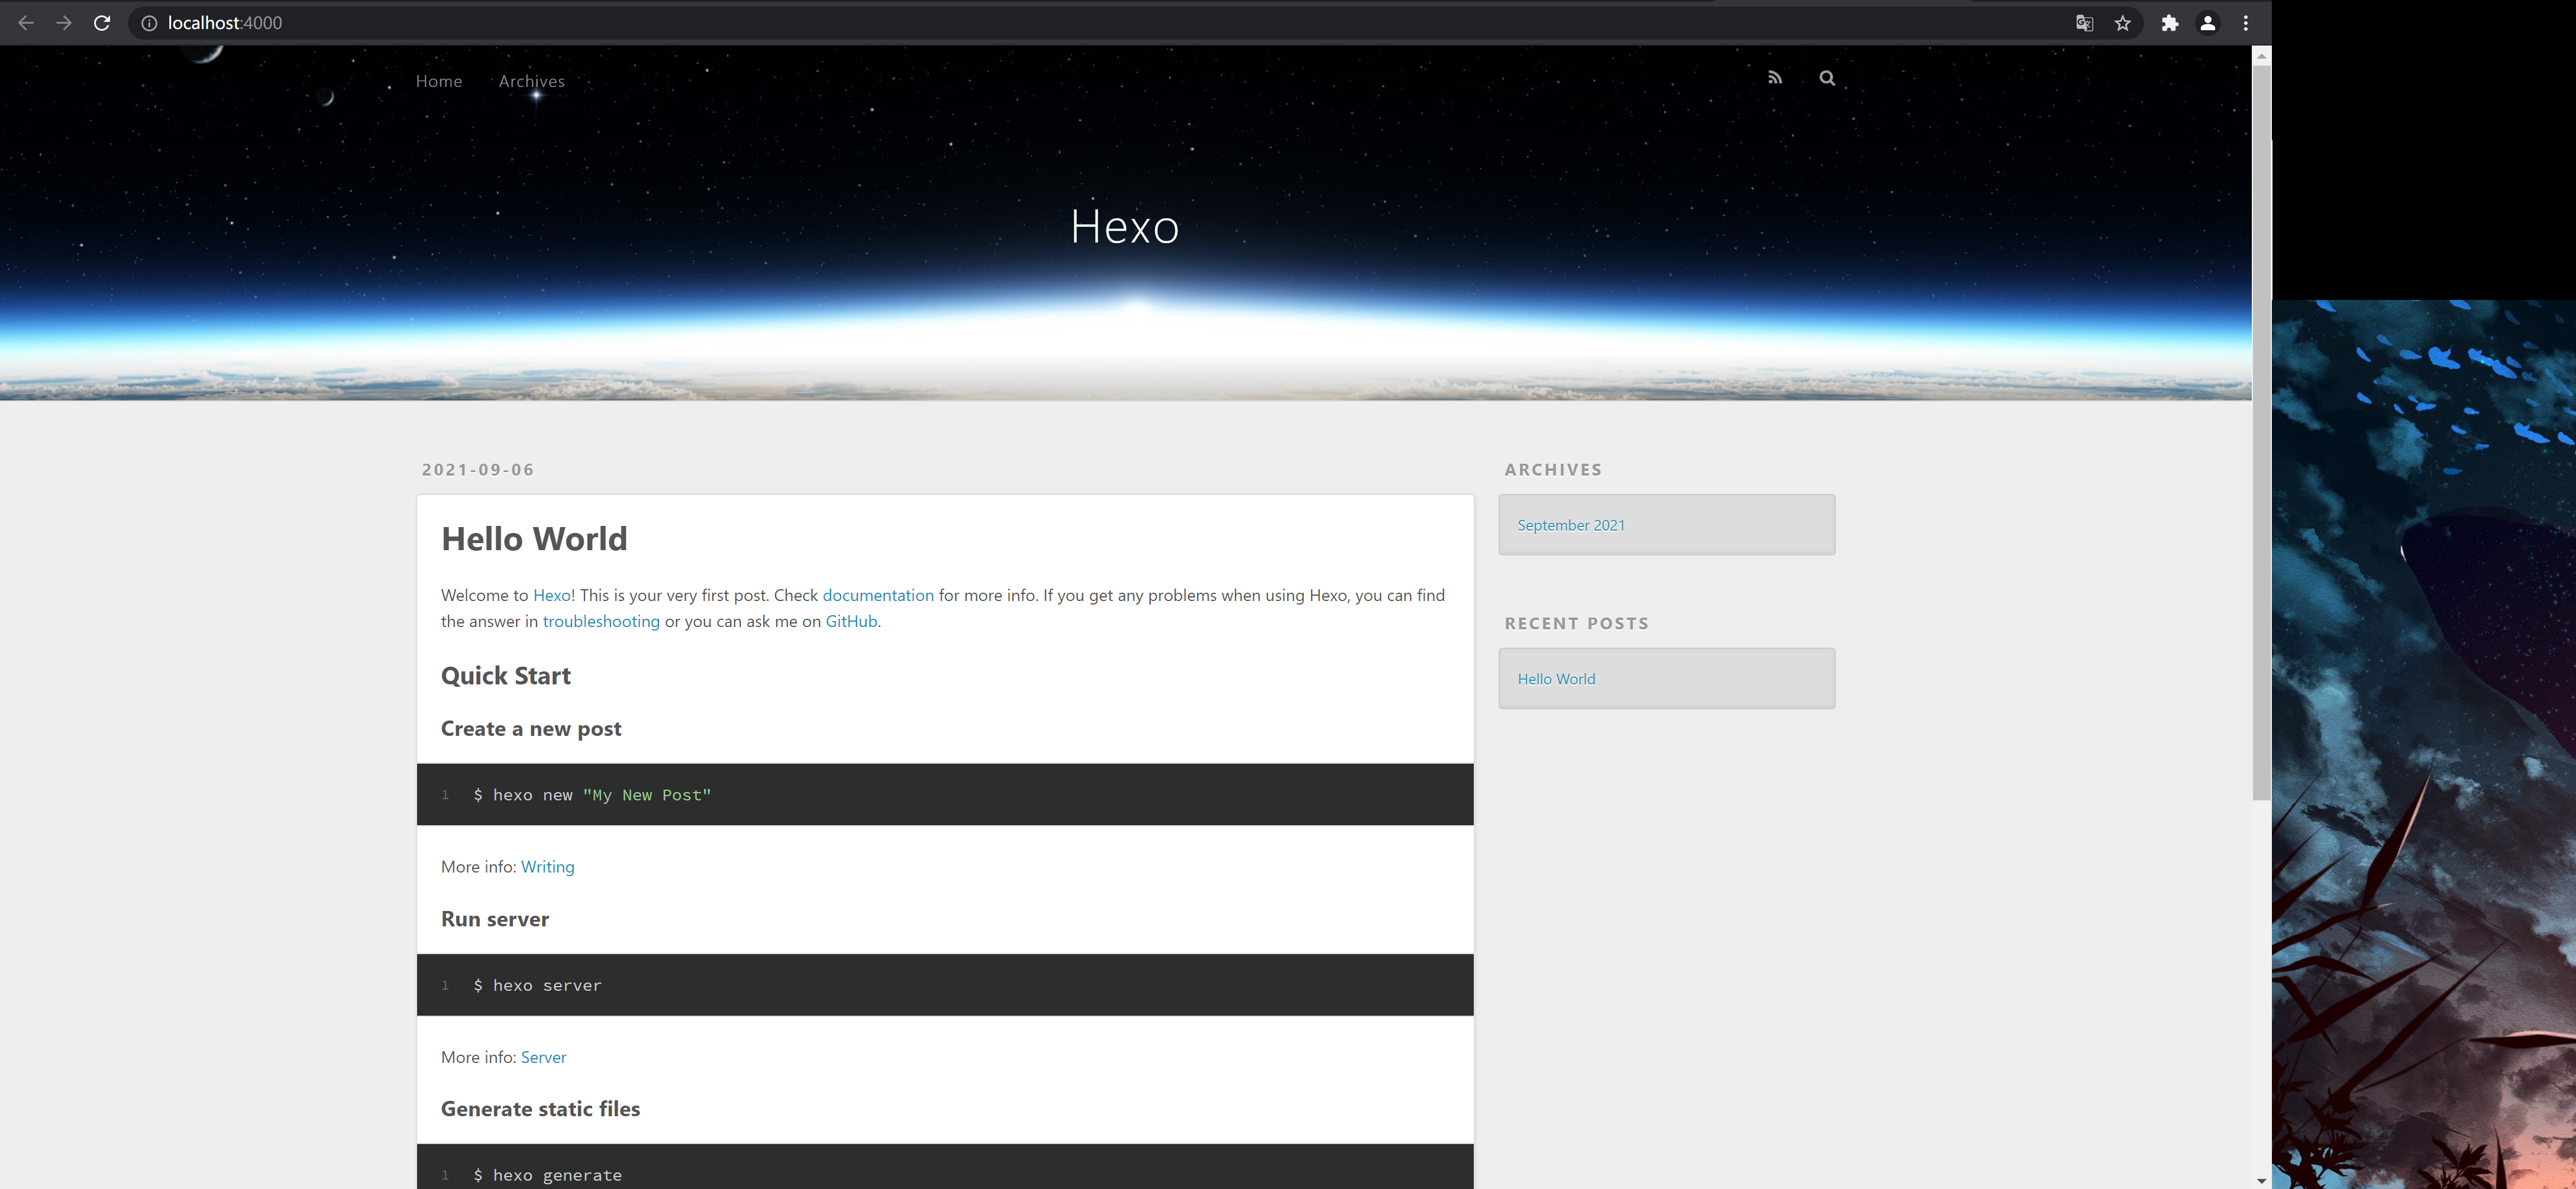Viewport: 2576px width, 1189px height.
Task: Open the blog search icon
Action: point(1826,78)
